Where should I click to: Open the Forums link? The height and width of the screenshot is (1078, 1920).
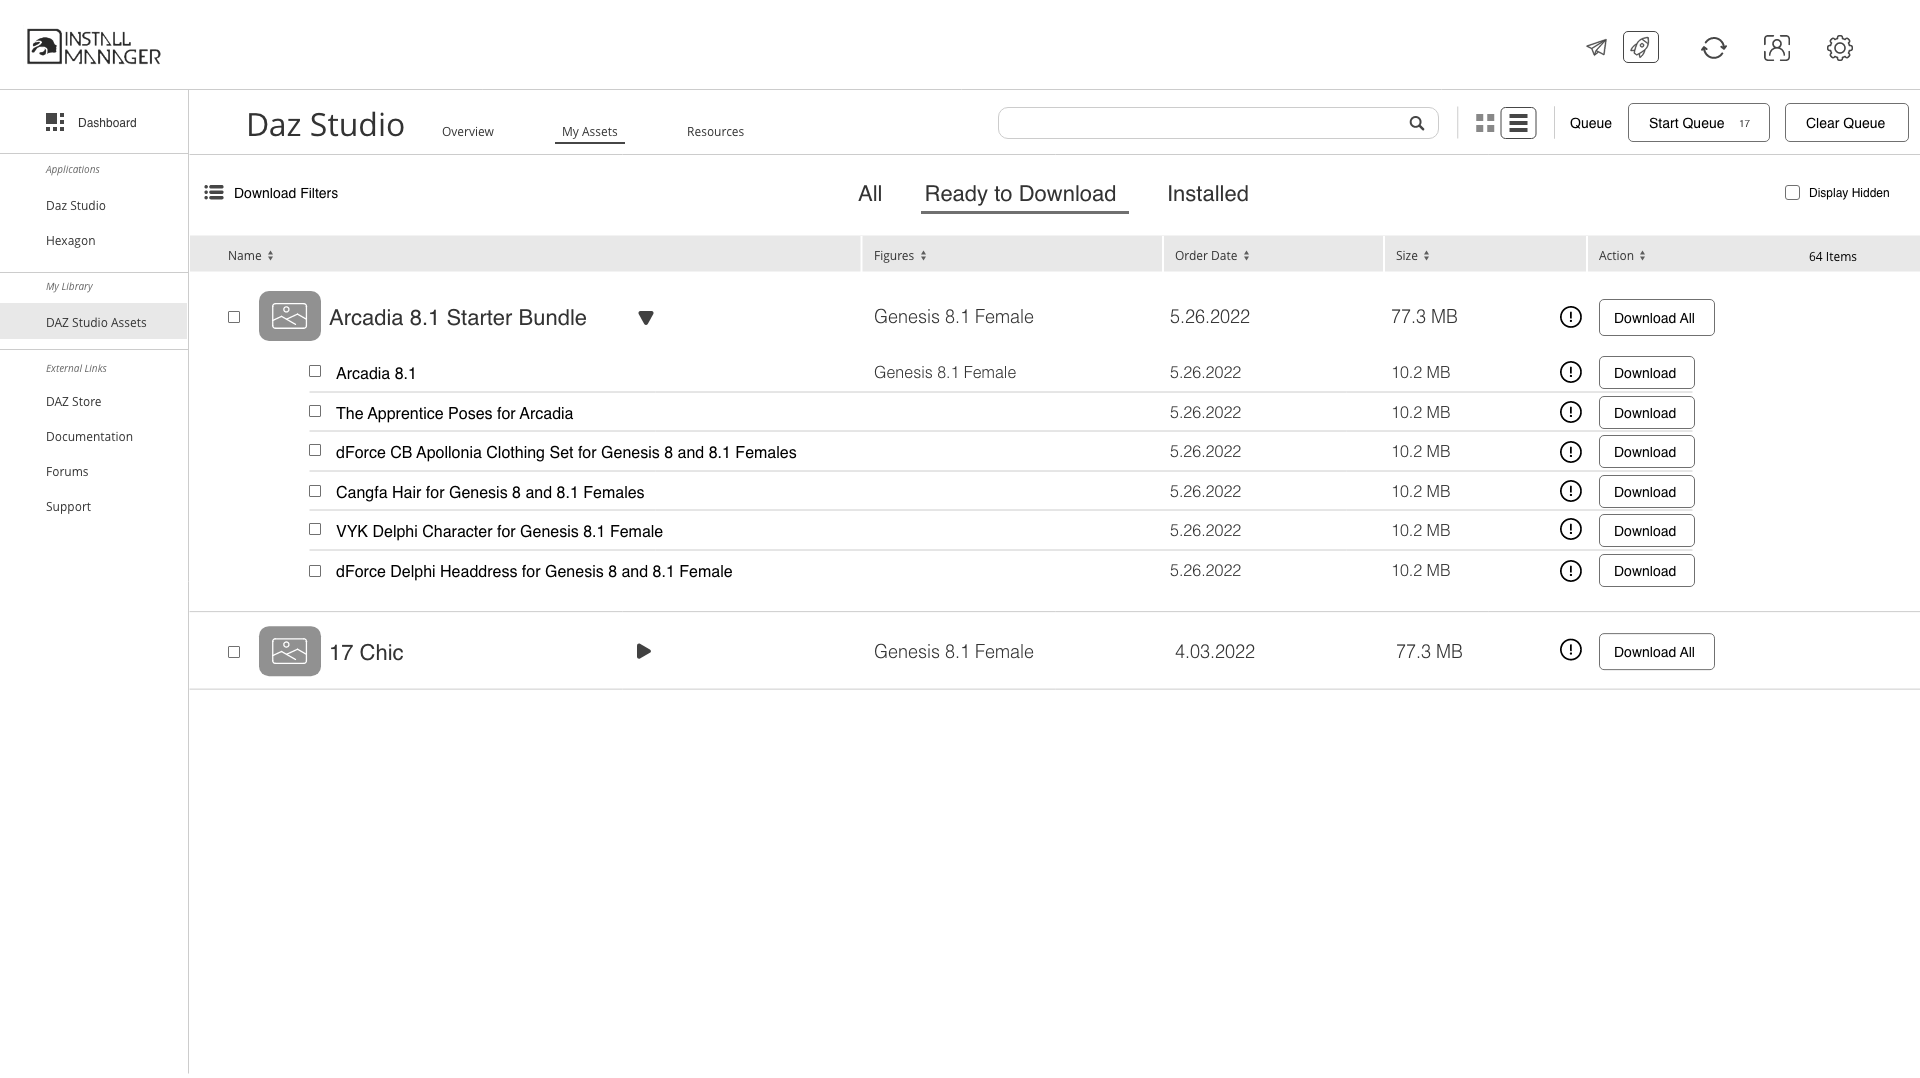[x=67, y=471]
